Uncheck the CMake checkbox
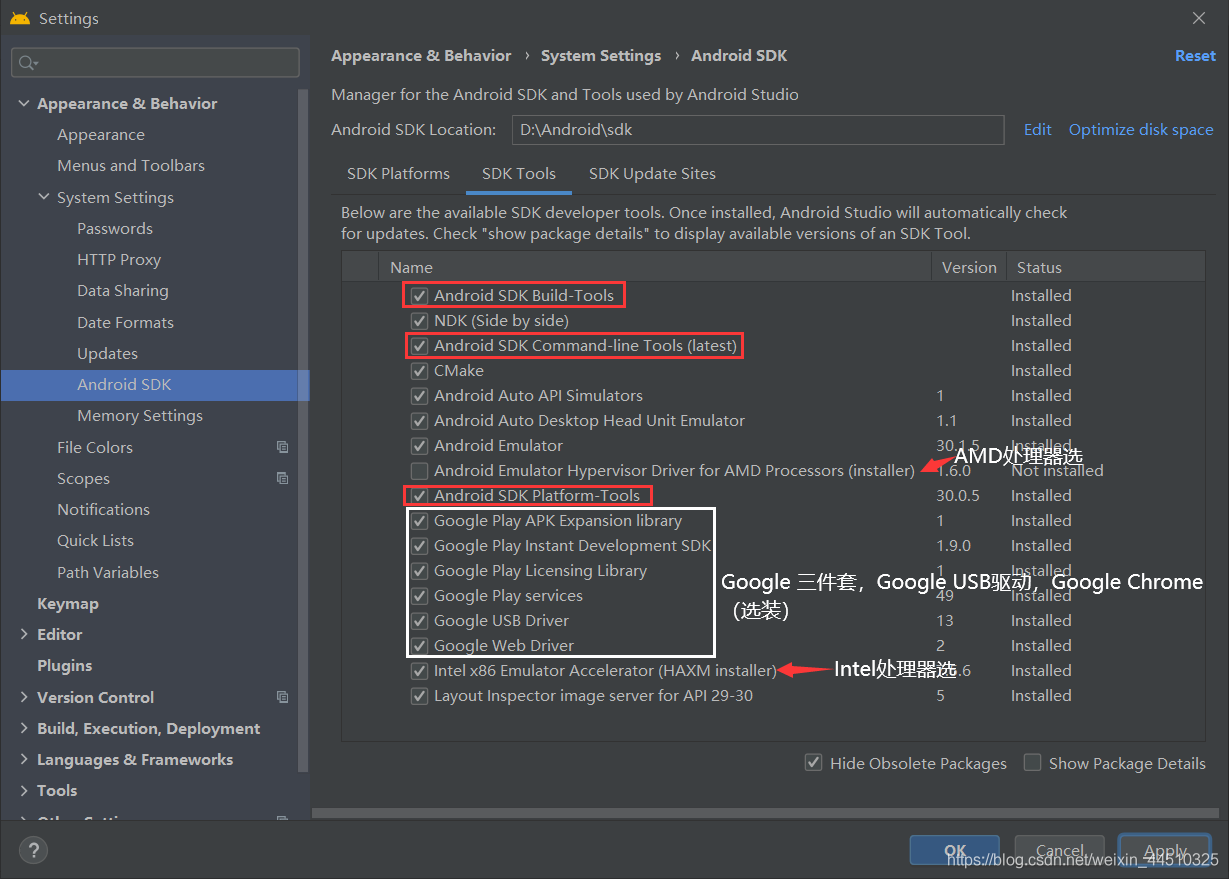Viewport: 1229px width, 879px height. [419, 371]
